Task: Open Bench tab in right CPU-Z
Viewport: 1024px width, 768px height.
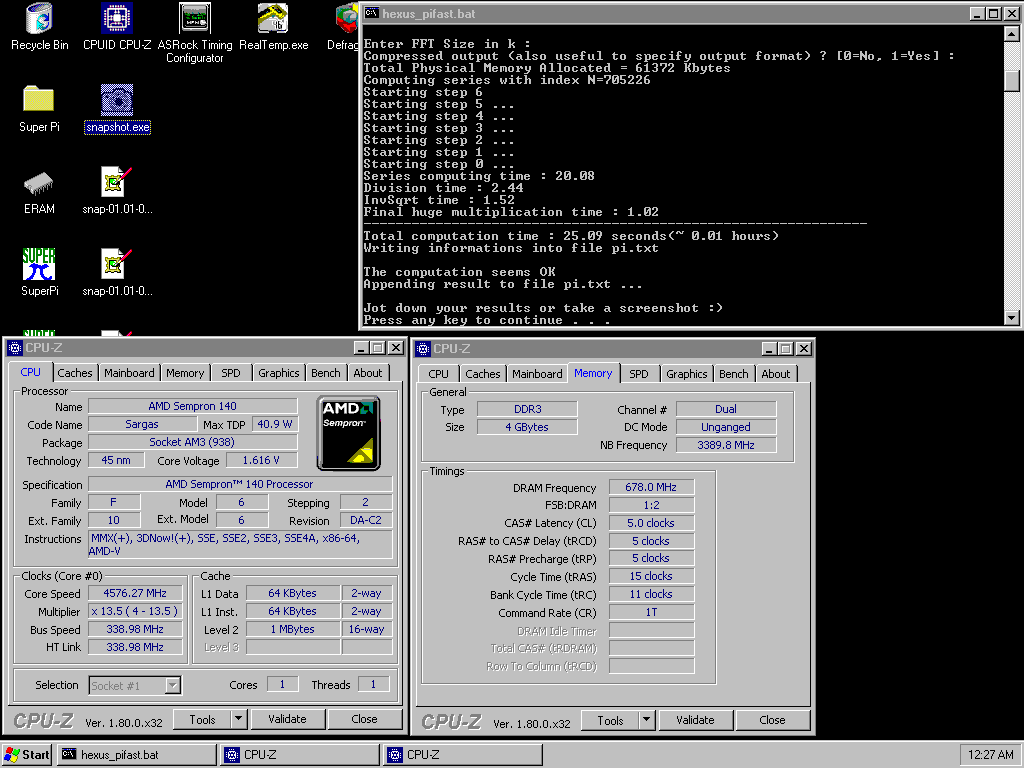Action: 733,374
